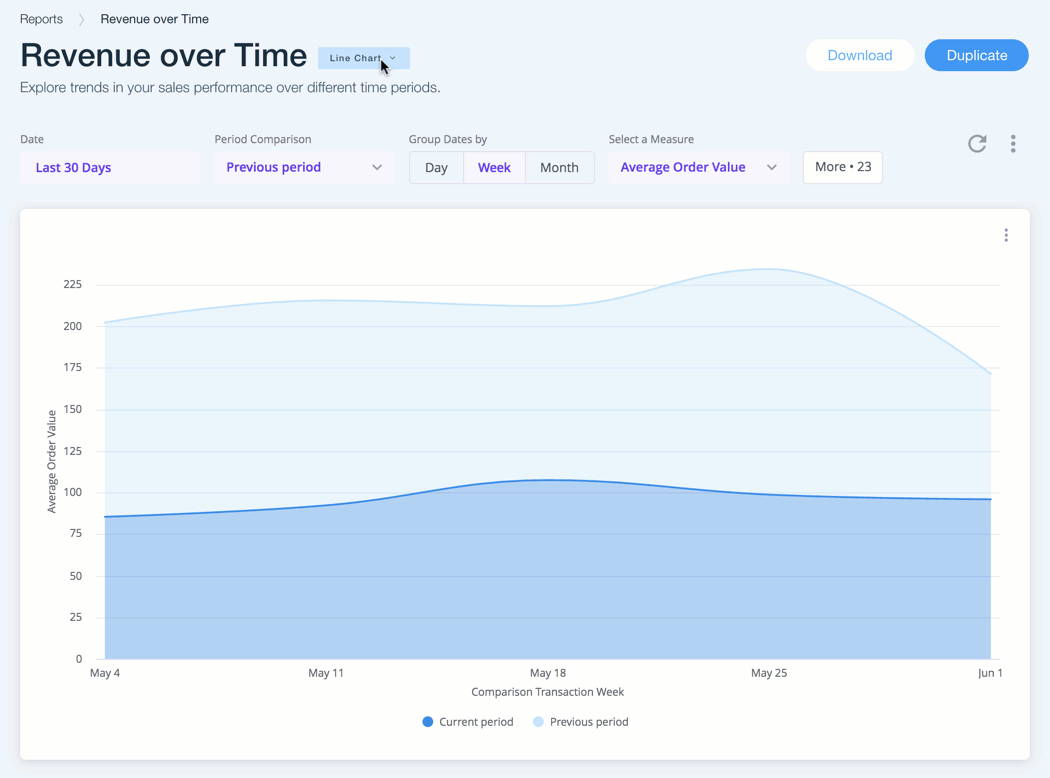1050x778 pixels.
Task: Click the May 11 x-axis label
Action: [326, 673]
